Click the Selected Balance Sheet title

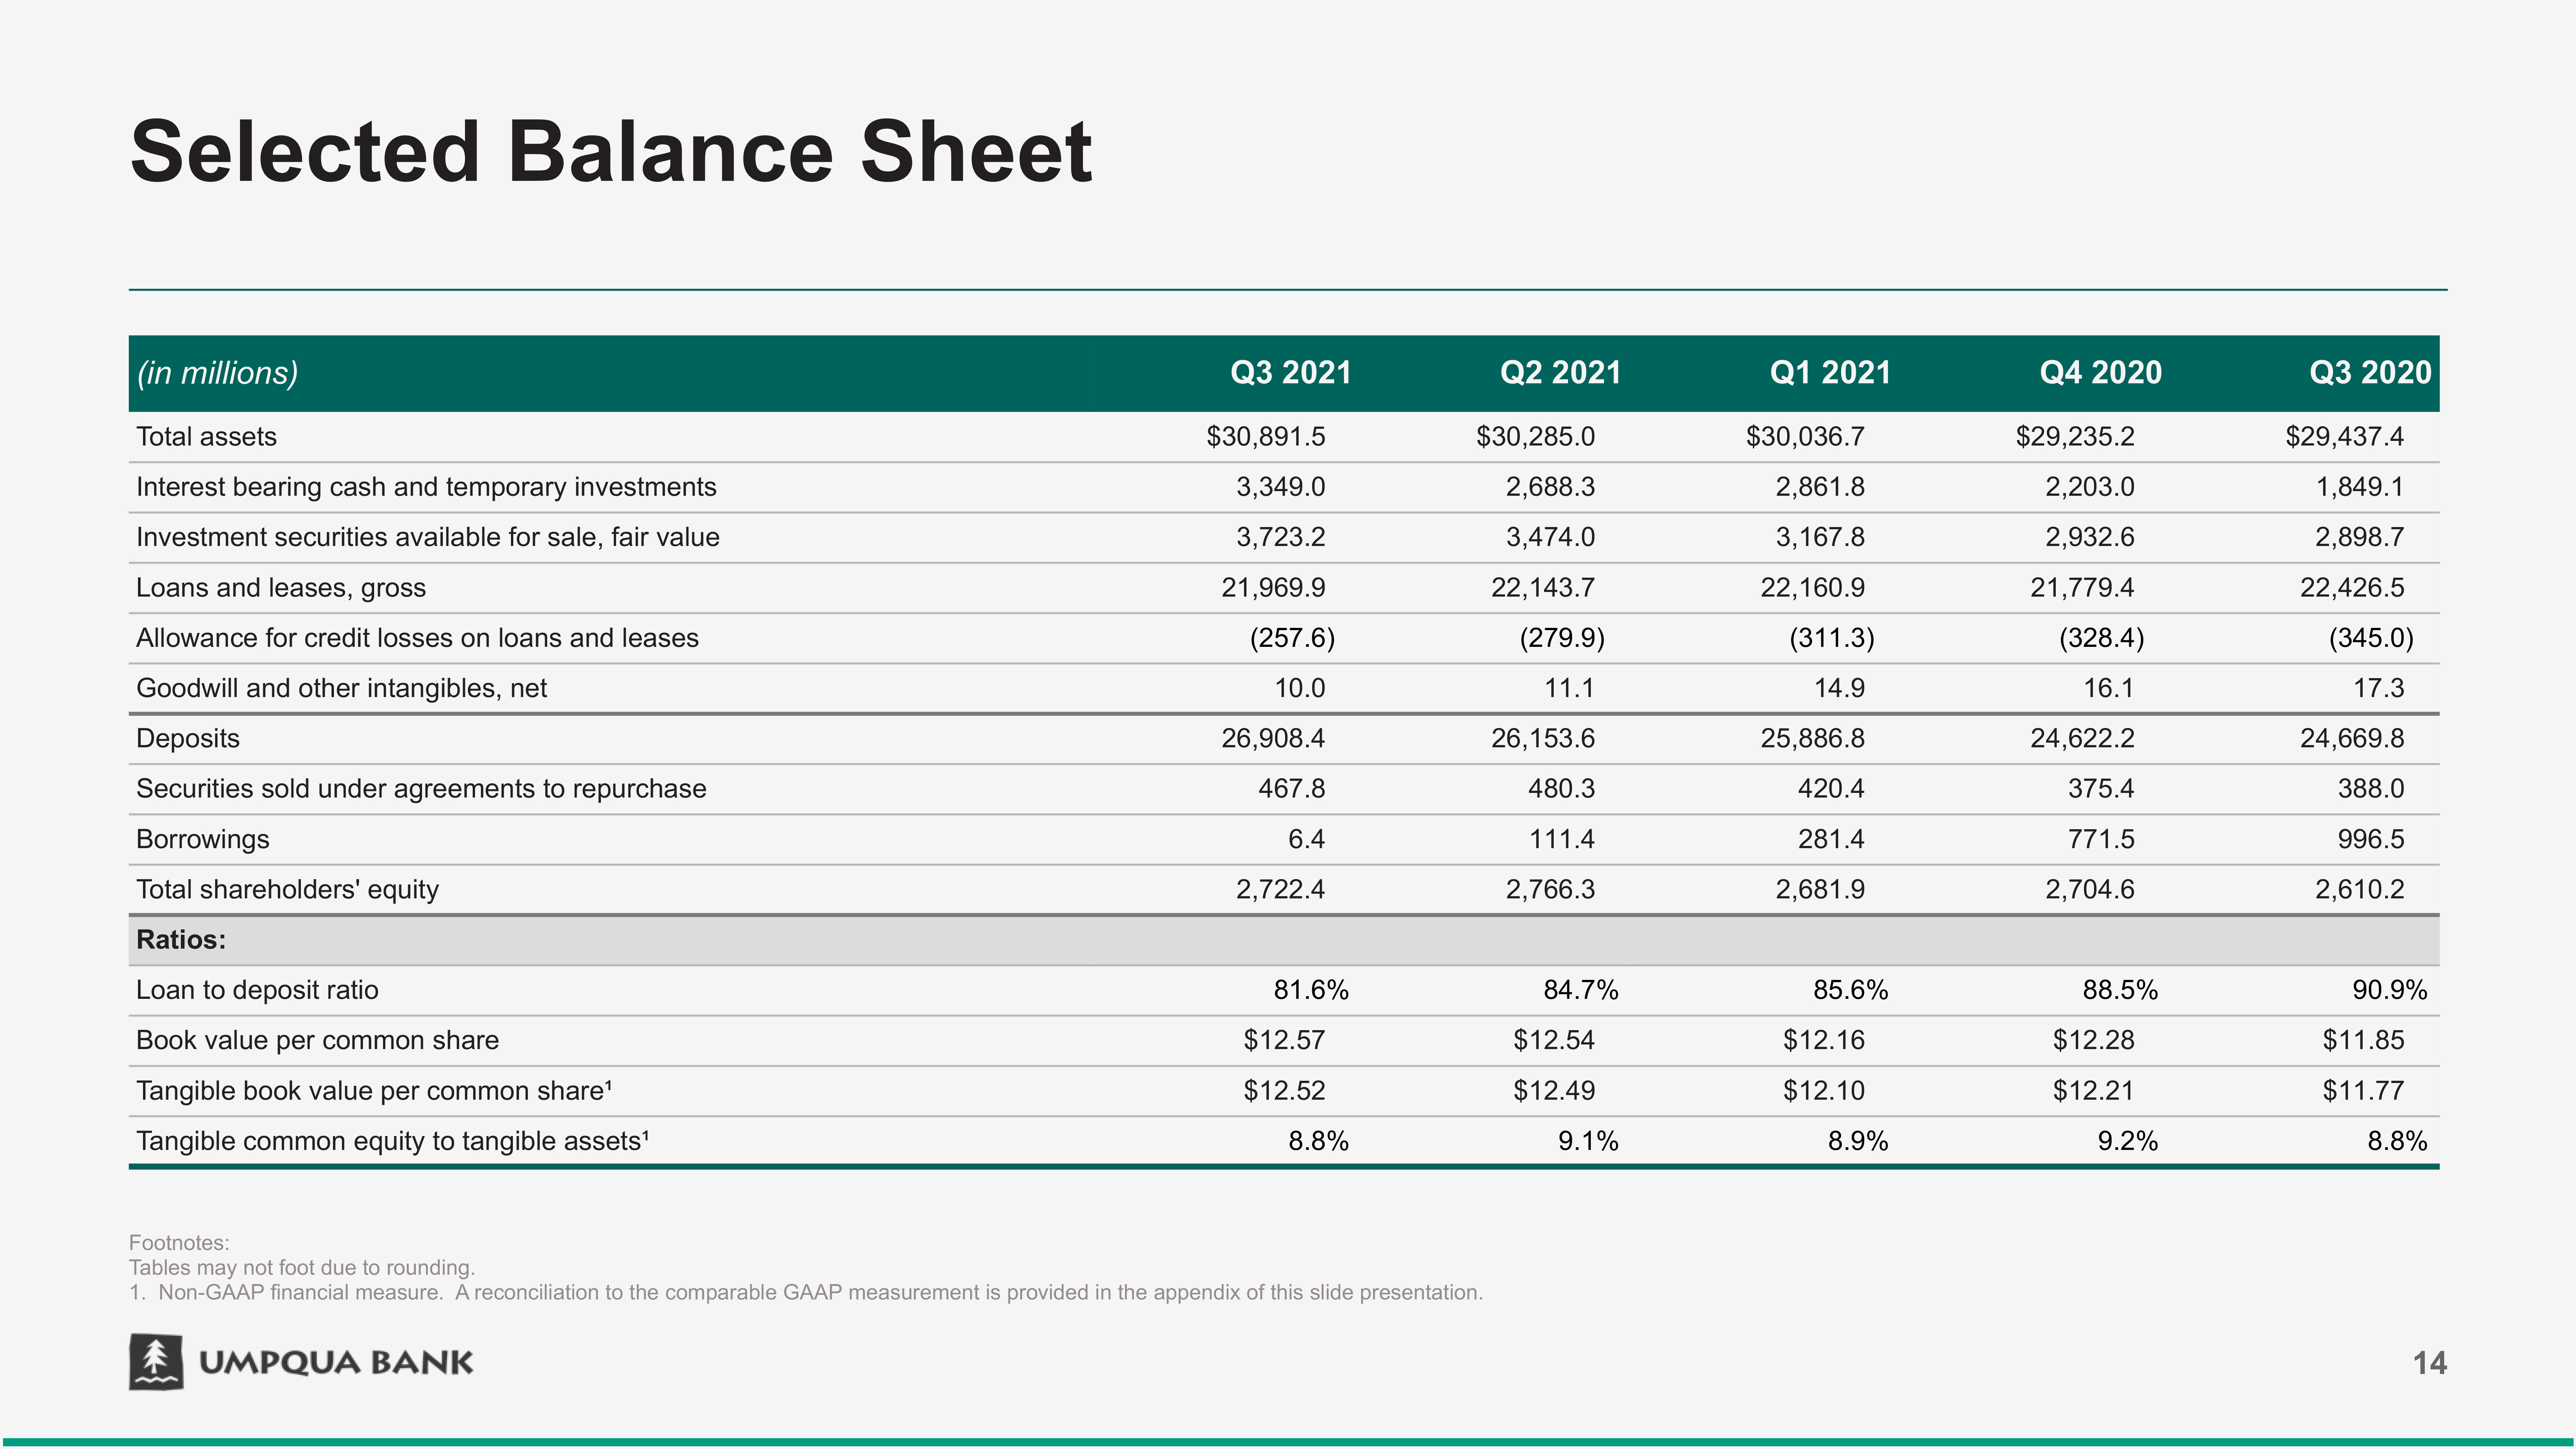(611, 152)
